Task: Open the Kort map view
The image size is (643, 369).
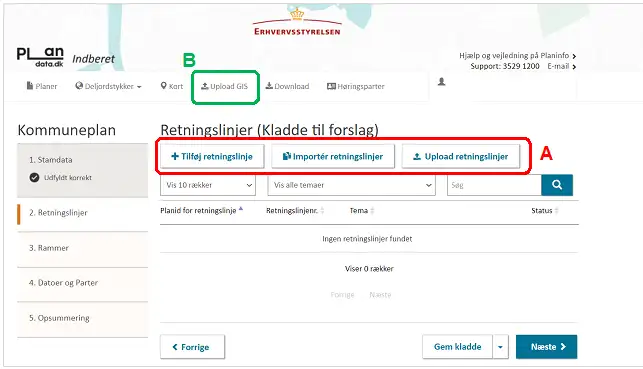Action: pos(172,86)
